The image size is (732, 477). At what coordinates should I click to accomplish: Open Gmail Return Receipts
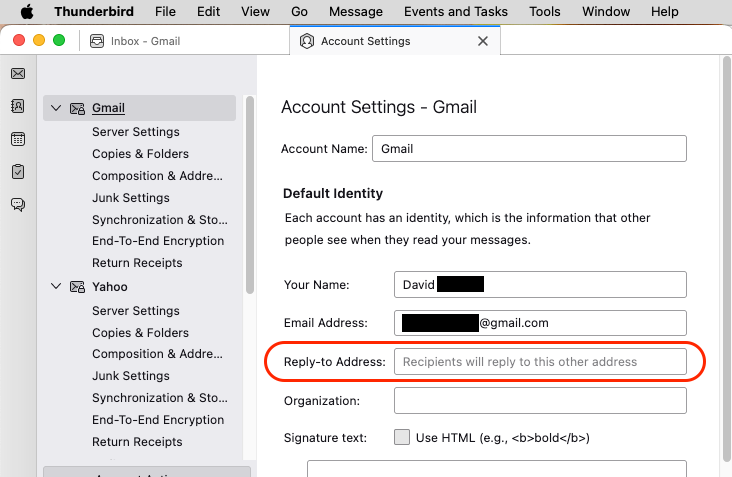pyautogui.click(x=137, y=263)
